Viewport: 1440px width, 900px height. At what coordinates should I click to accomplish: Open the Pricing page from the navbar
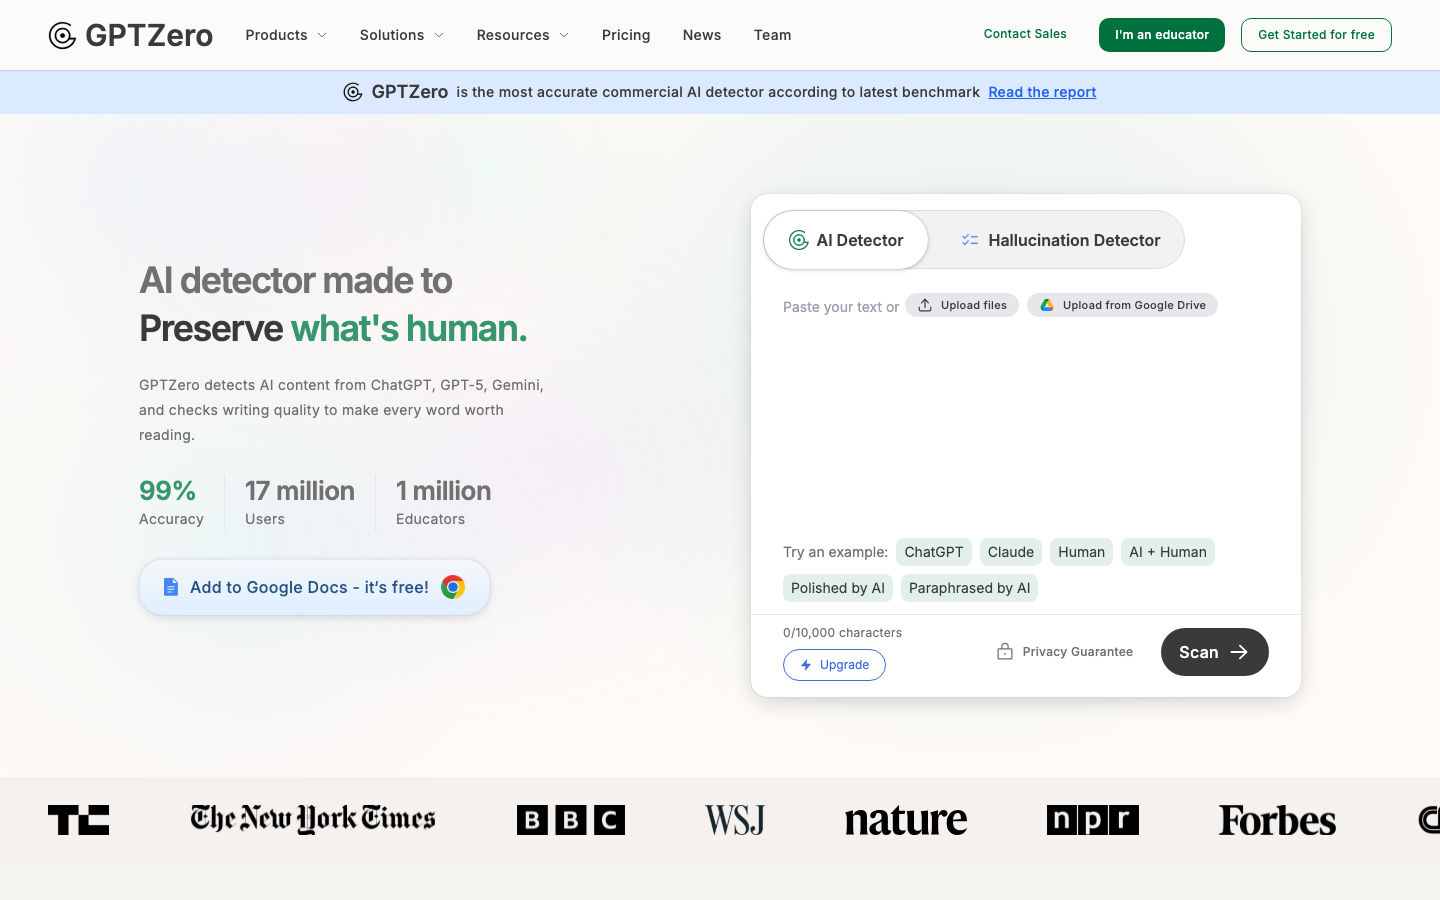tap(626, 35)
